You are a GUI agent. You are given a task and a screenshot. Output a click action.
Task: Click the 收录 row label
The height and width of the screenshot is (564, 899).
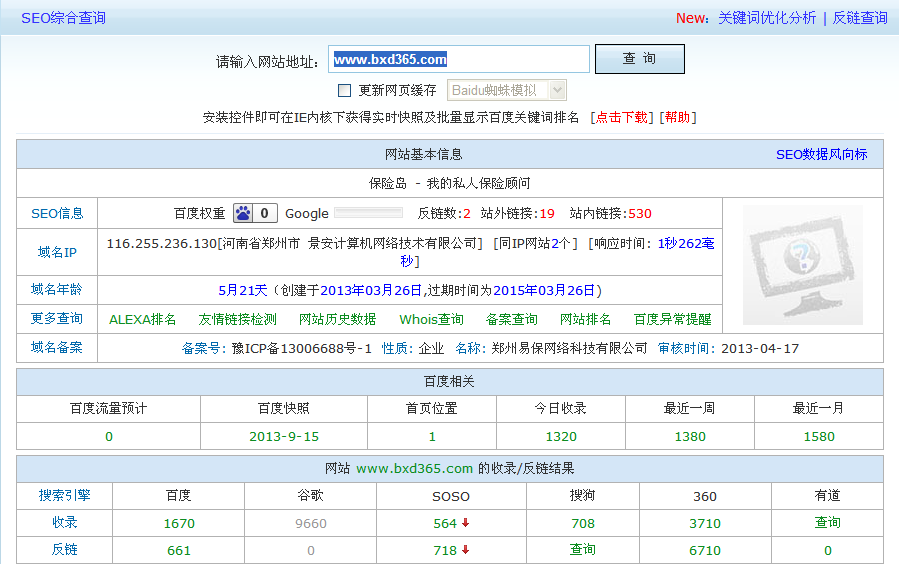[x=65, y=522]
